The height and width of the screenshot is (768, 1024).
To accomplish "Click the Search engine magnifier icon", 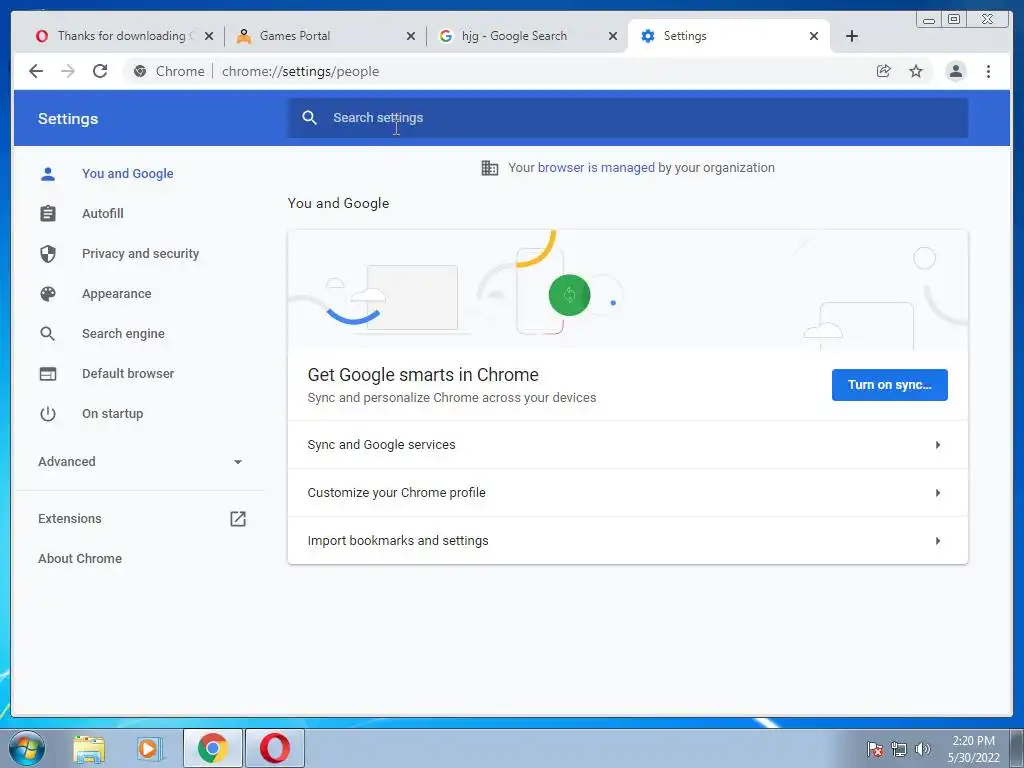I will 48,334.
